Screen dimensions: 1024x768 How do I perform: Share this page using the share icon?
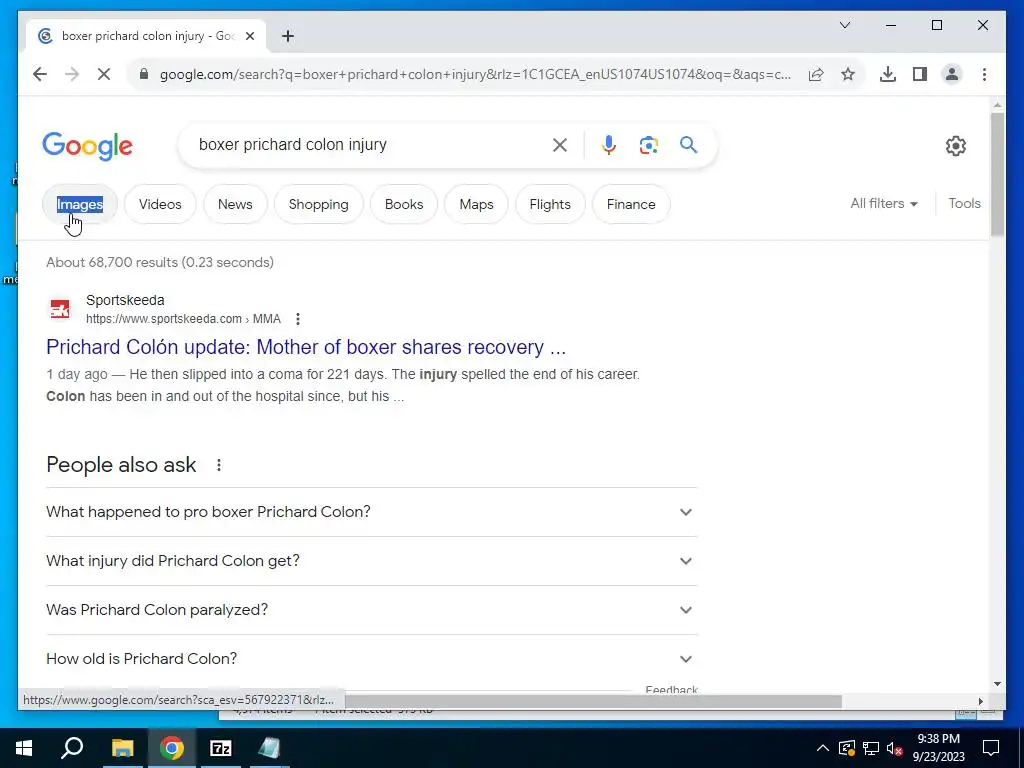816,74
